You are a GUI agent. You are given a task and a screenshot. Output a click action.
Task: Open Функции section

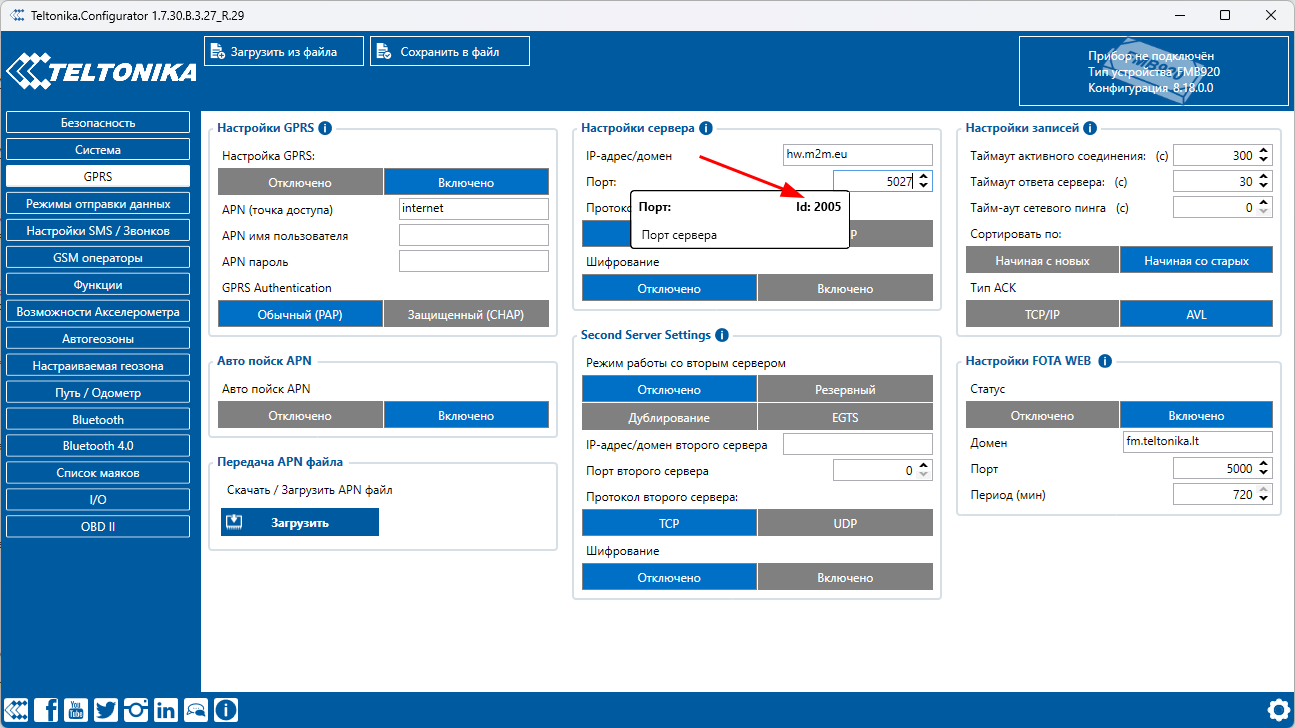98,285
